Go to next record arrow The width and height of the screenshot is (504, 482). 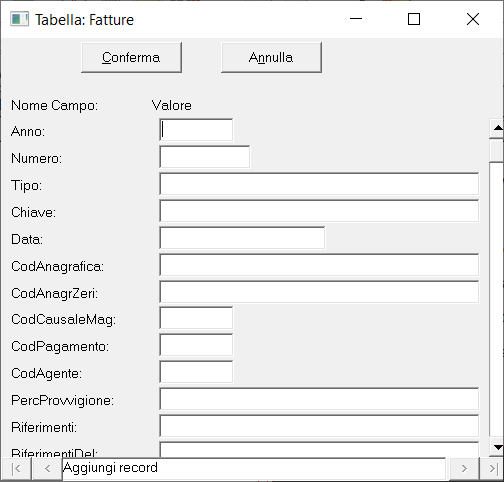(x=464, y=469)
